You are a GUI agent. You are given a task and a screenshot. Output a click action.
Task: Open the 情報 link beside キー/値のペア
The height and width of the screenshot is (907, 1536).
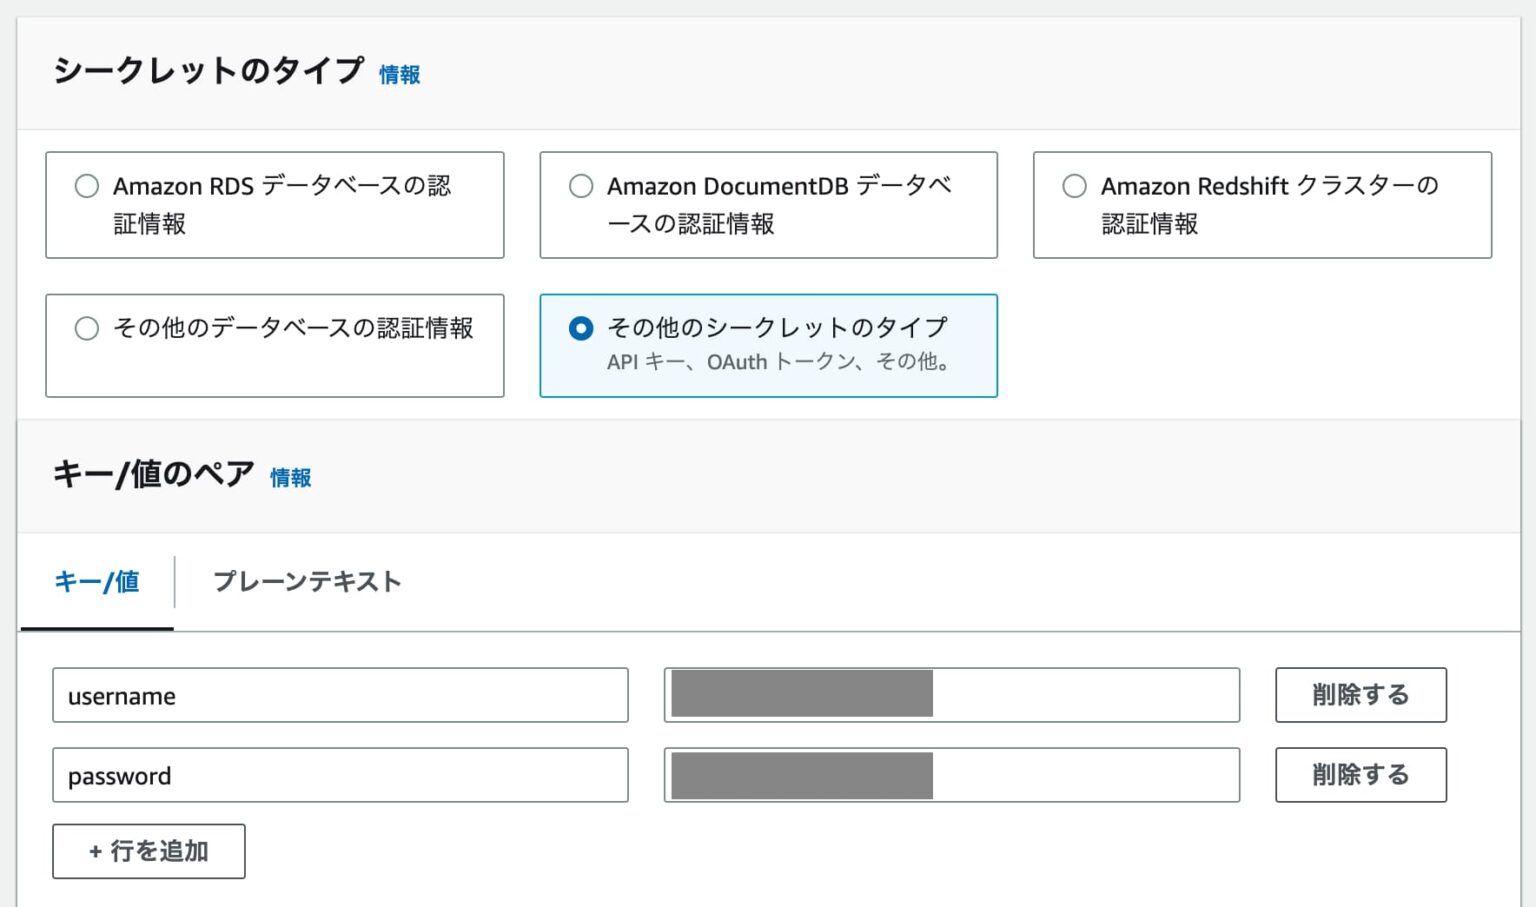click(290, 478)
